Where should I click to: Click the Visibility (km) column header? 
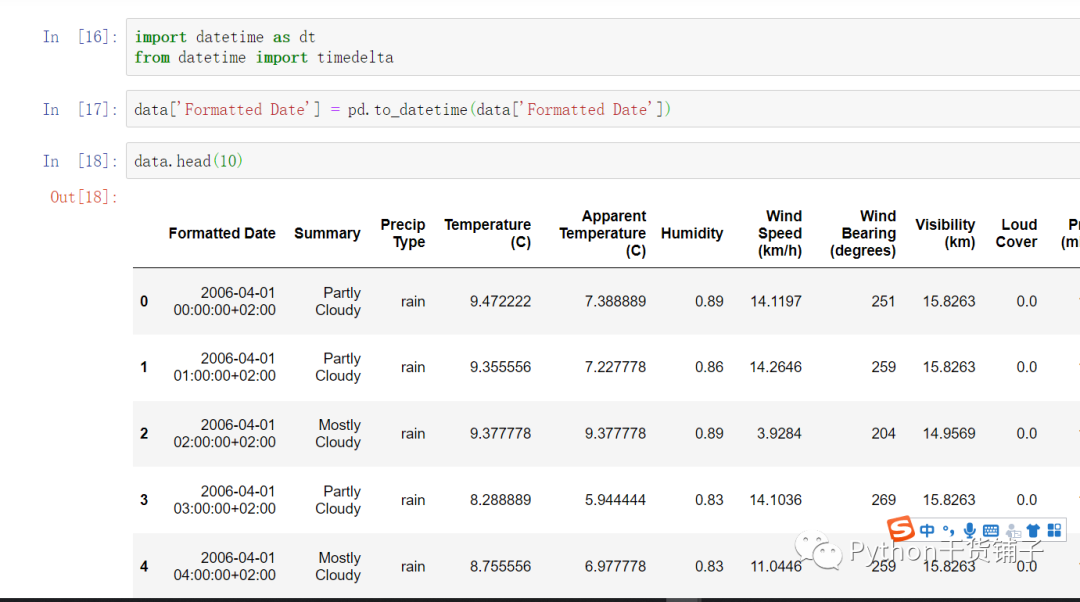[x=945, y=233]
